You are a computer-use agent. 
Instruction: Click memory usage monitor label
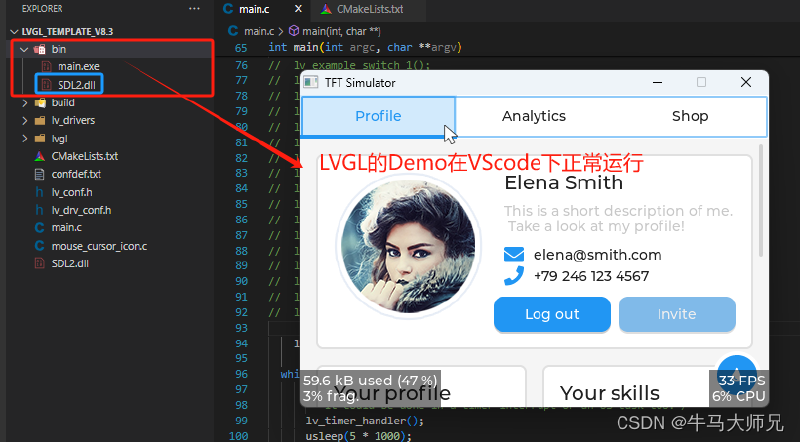(x=370, y=388)
